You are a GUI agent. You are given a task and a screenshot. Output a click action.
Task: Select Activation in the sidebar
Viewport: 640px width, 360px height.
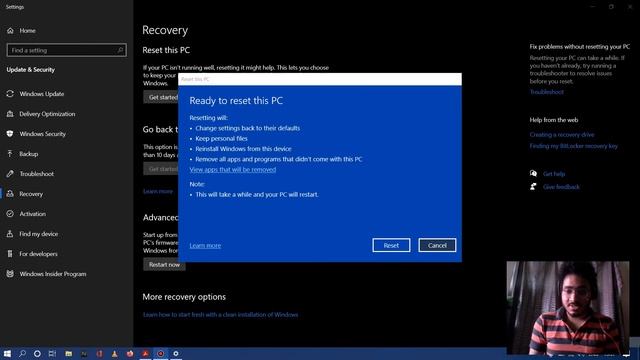[33, 214]
